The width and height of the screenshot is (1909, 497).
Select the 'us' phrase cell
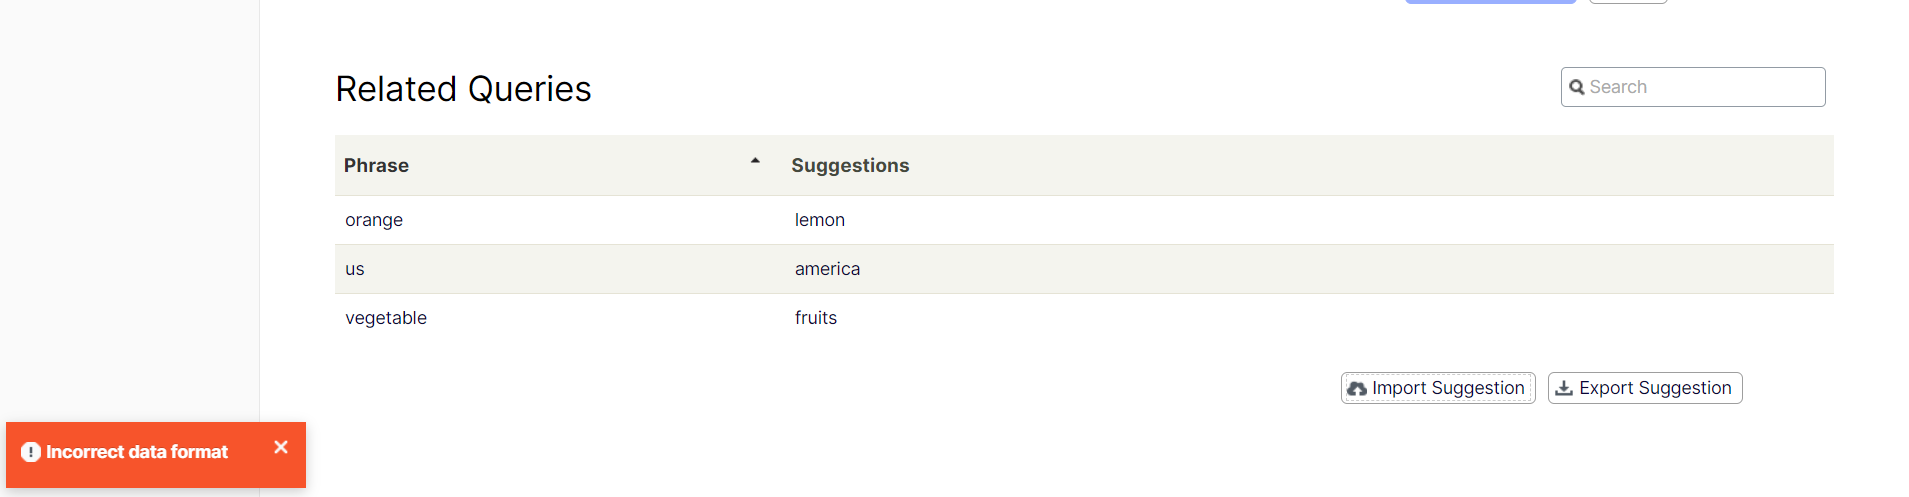(x=355, y=269)
